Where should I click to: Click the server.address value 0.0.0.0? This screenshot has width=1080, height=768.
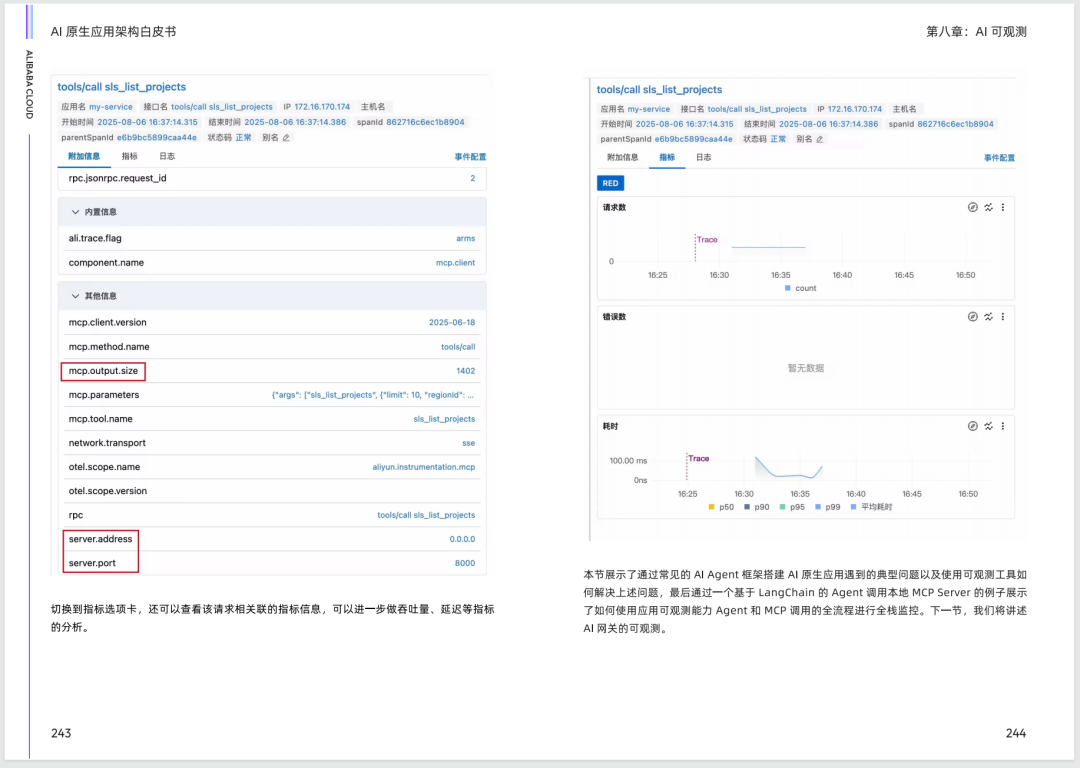(462, 539)
